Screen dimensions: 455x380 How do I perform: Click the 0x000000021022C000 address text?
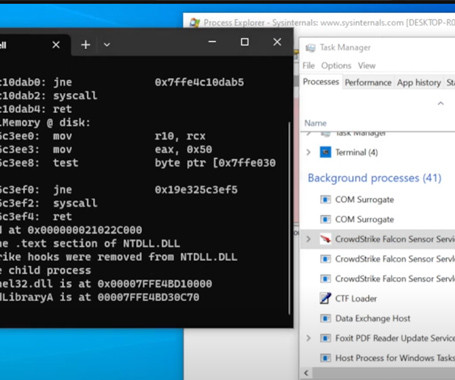(x=85, y=230)
